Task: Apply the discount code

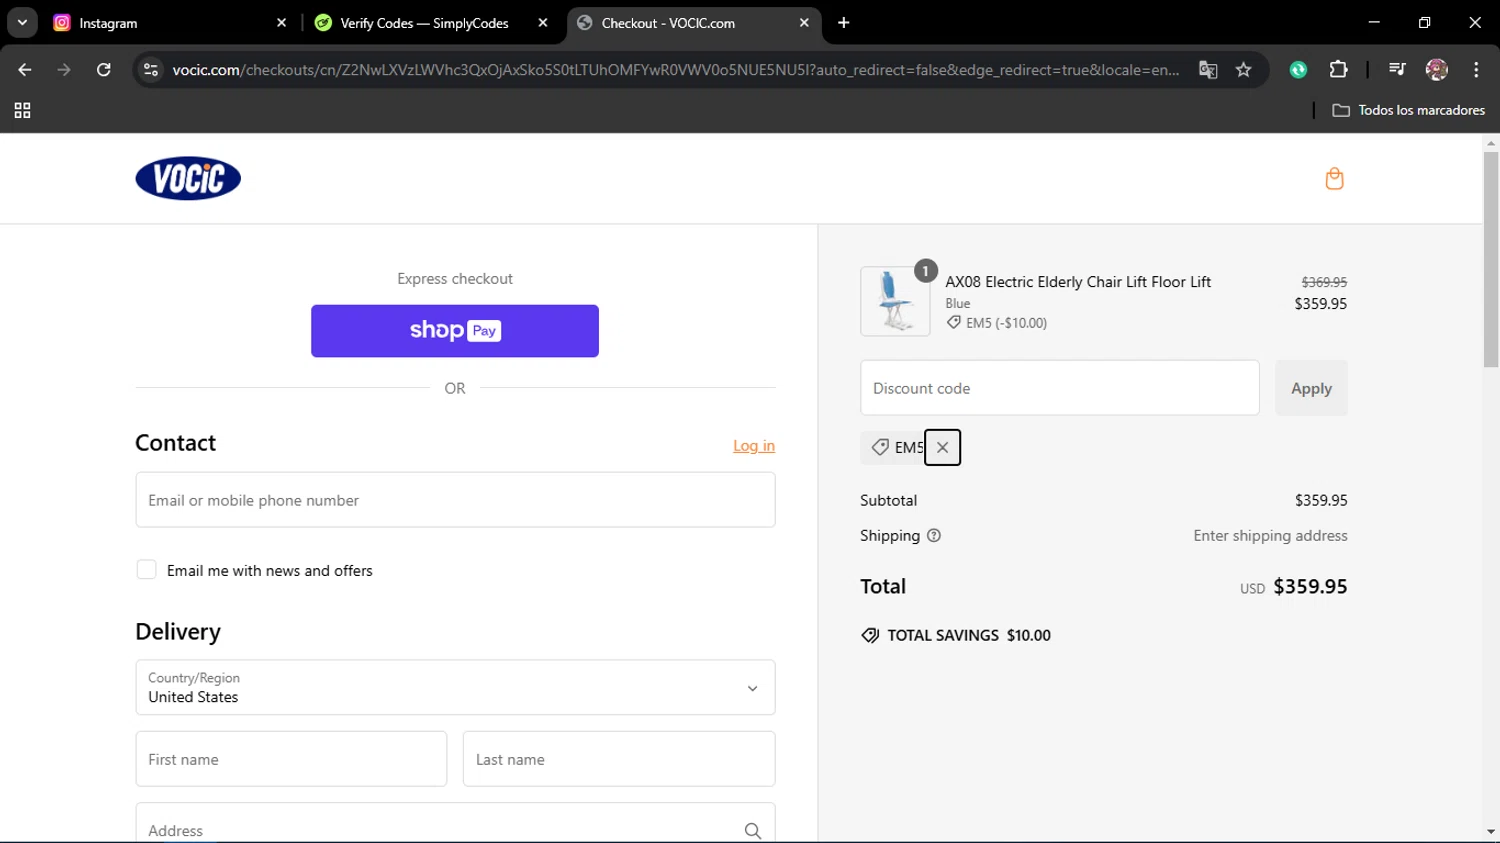Action: click(1311, 388)
